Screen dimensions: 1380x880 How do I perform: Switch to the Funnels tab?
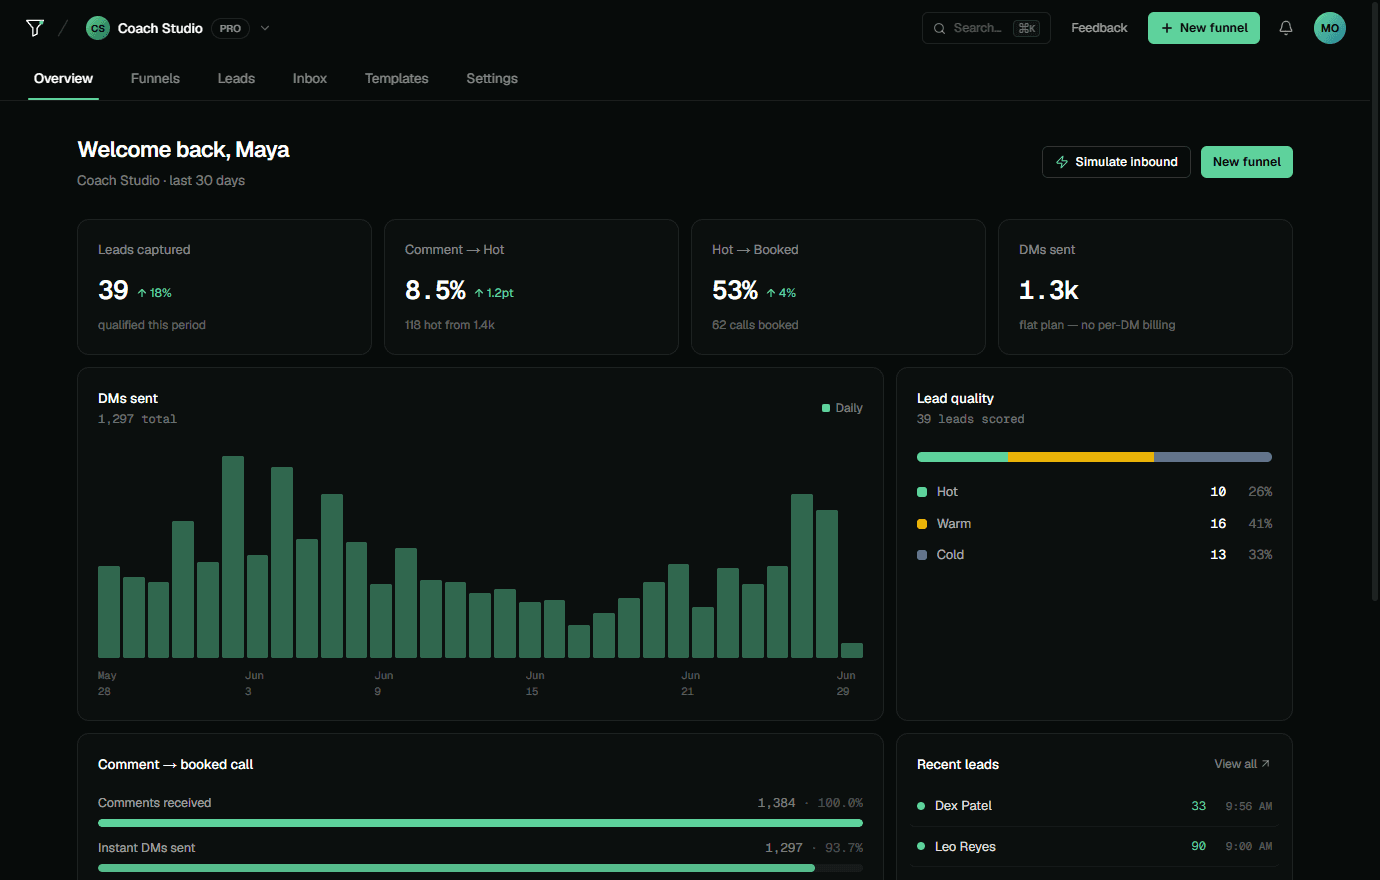155,78
